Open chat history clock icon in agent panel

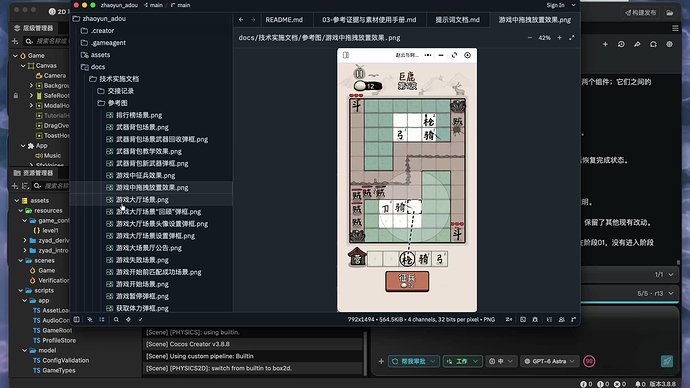click(621, 44)
